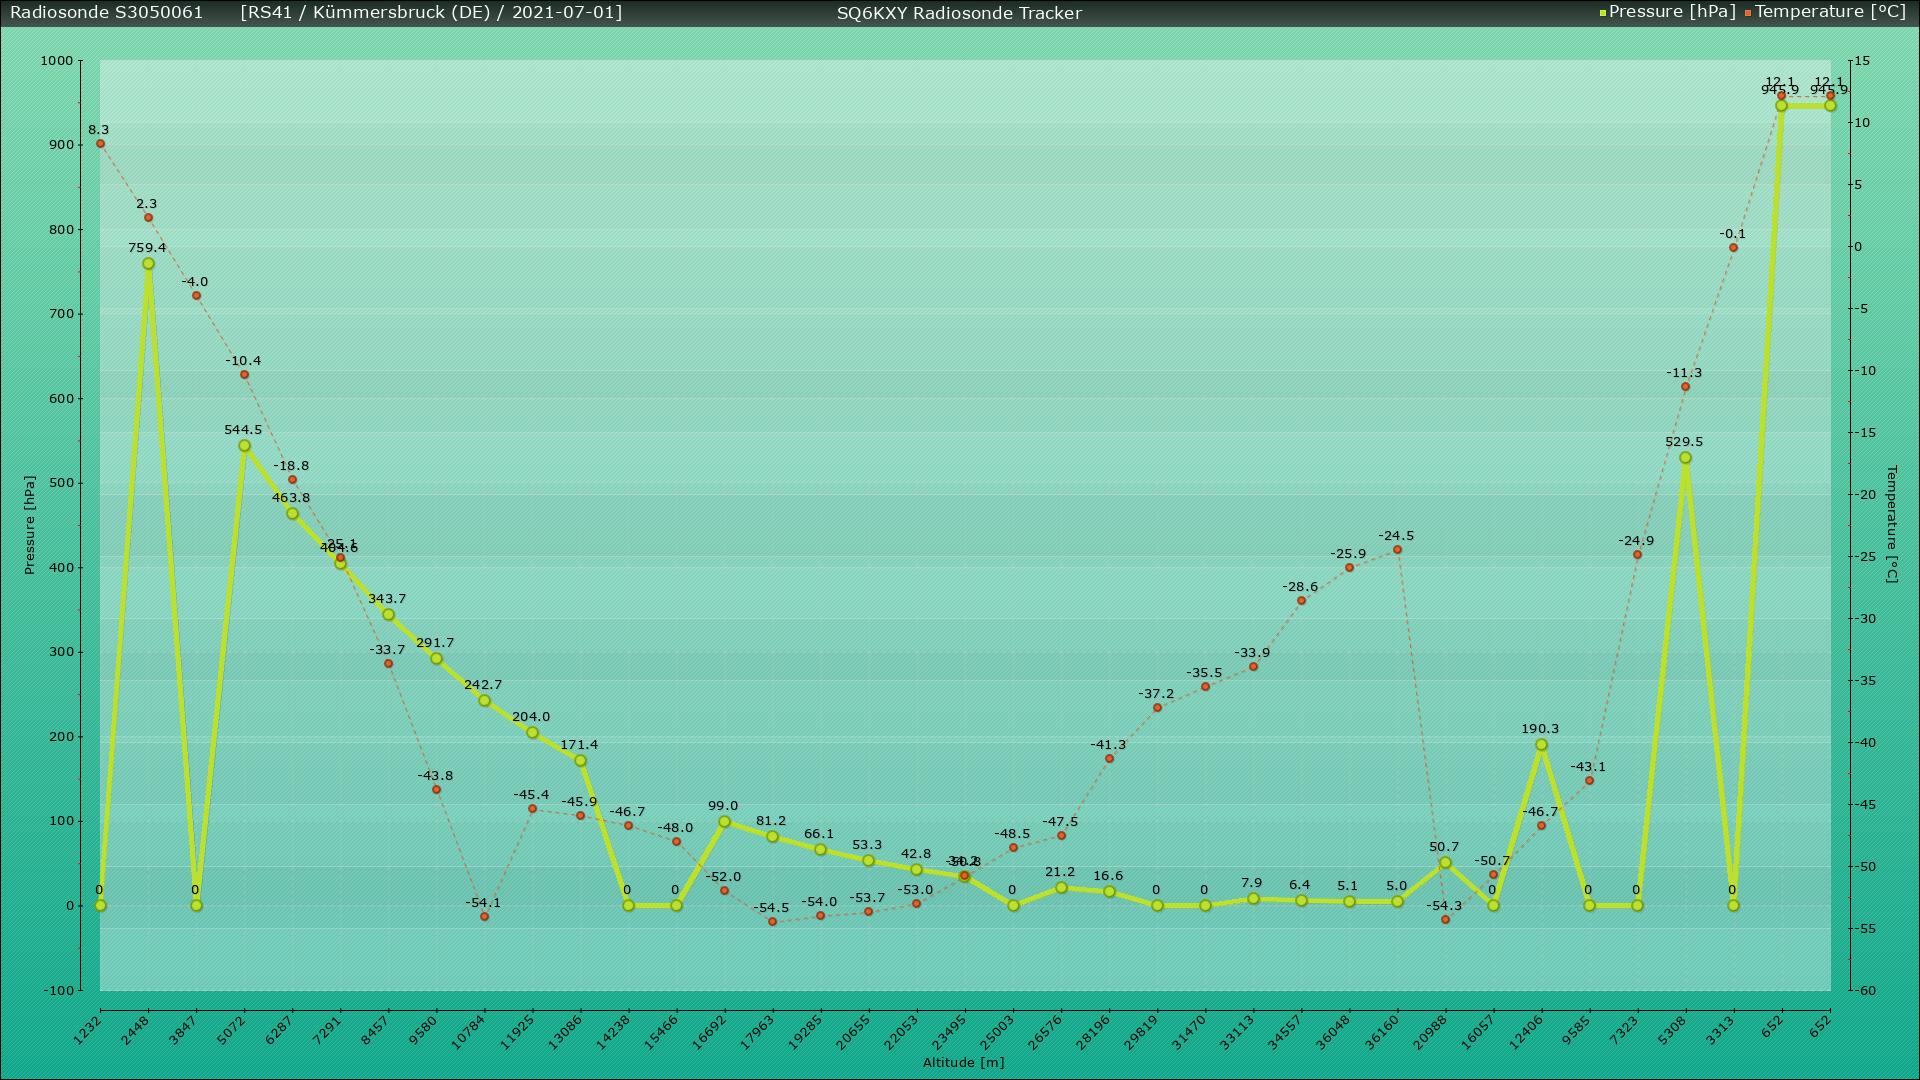
Task: Click the 190.3 pressure data point
Action: click(1541, 745)
